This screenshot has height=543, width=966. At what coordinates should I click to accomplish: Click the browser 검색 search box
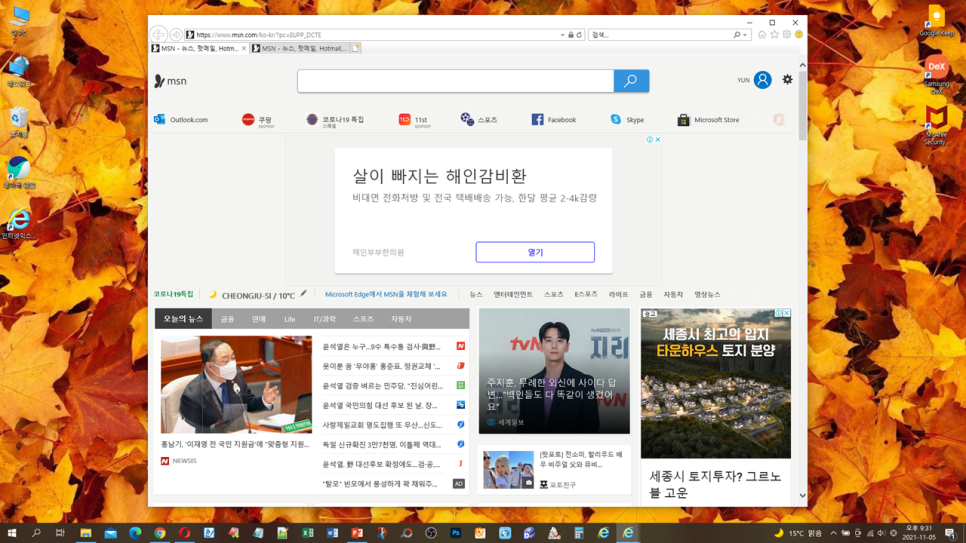pos(661,35)
